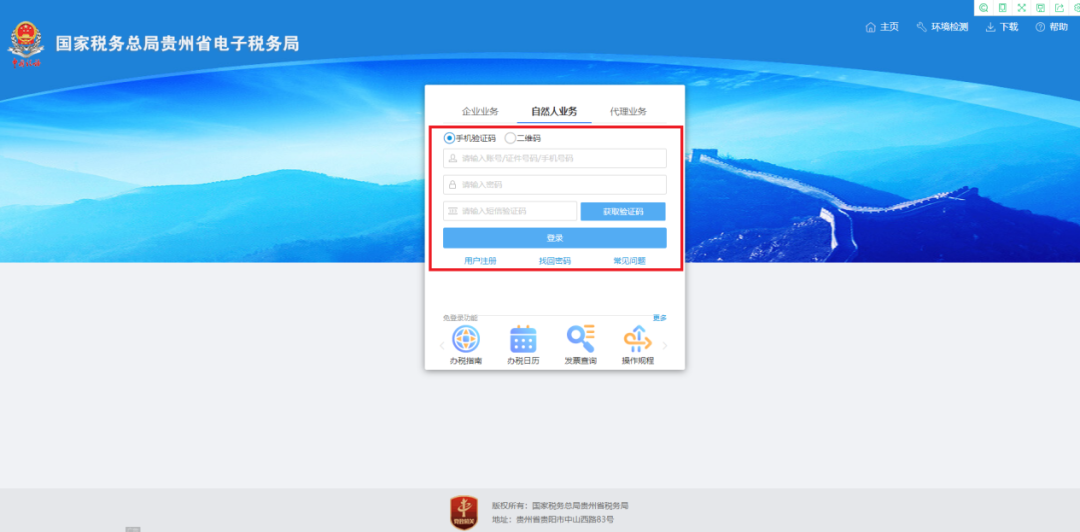The height and width of the screenshot is (532, 1080).
Task: Open the 发票查询 invoice query icon
Action: (x=581, y=338)
